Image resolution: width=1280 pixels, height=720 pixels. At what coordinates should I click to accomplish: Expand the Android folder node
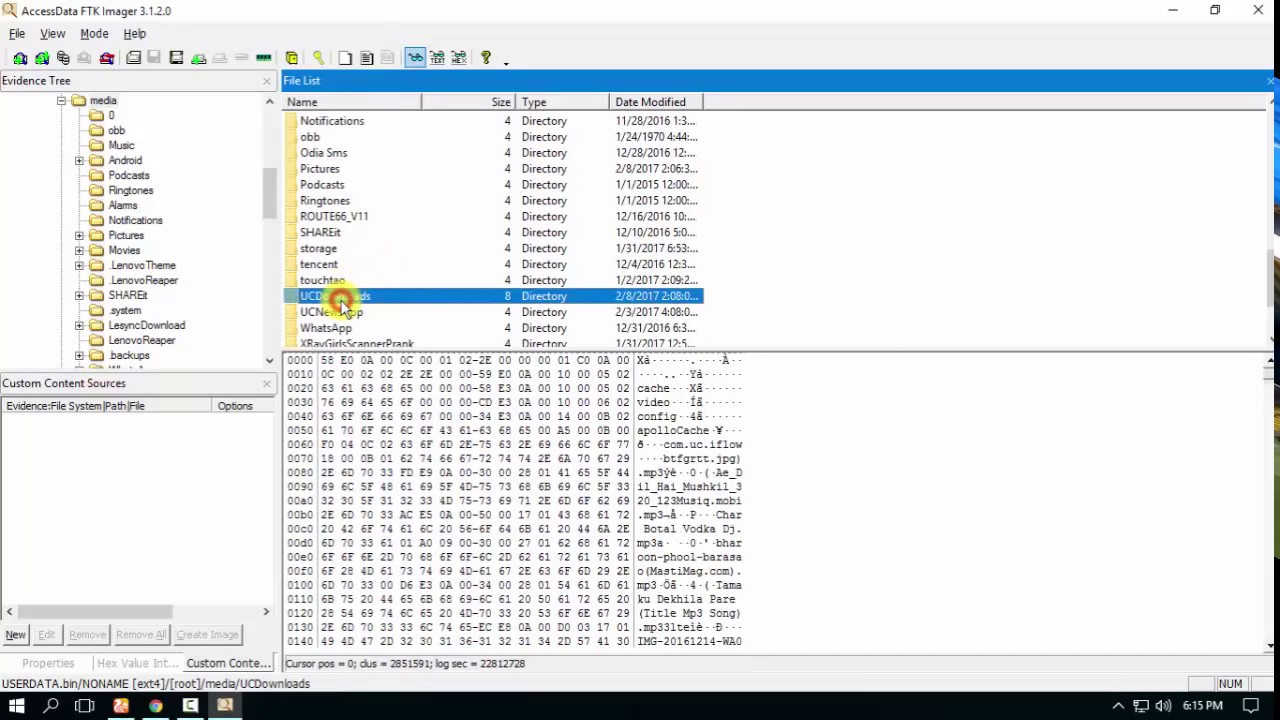(x=79, y=161)
